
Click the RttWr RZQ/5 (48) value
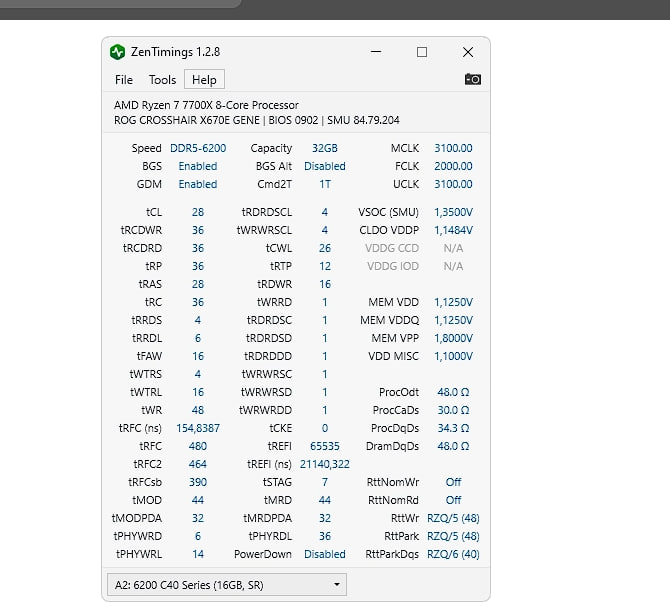point(453,518)
